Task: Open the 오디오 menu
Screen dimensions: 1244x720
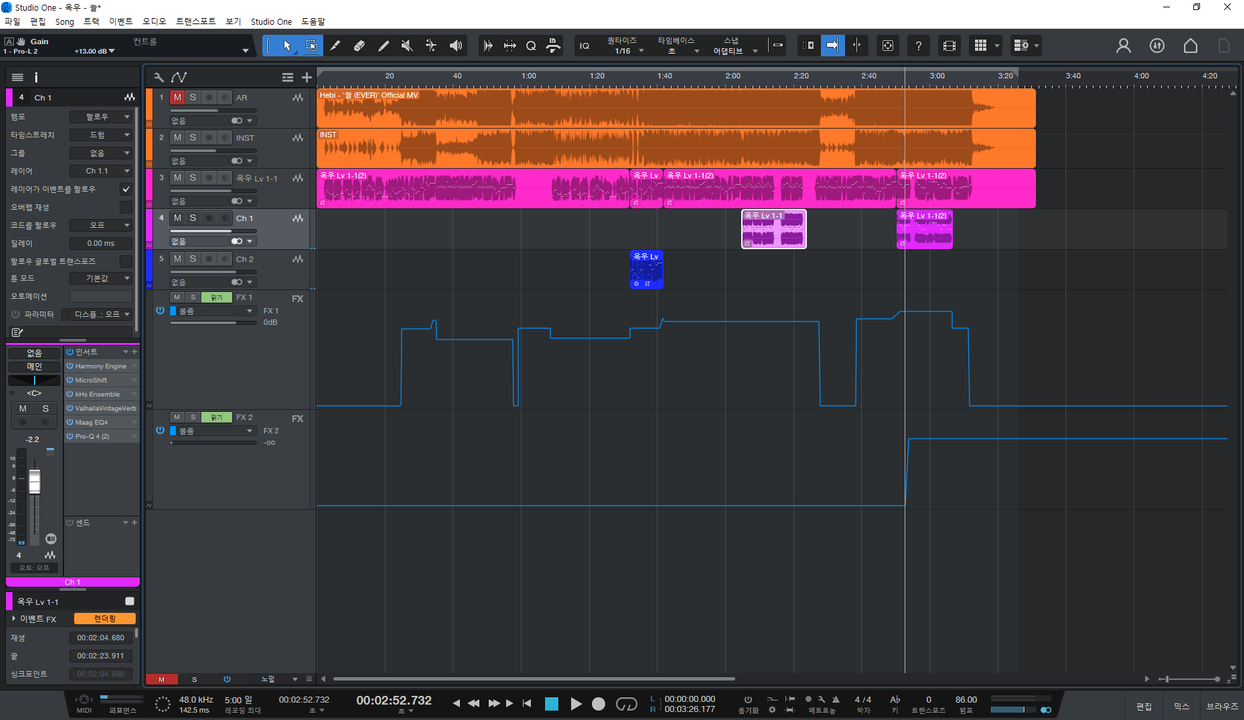Action: coord(154,21)
